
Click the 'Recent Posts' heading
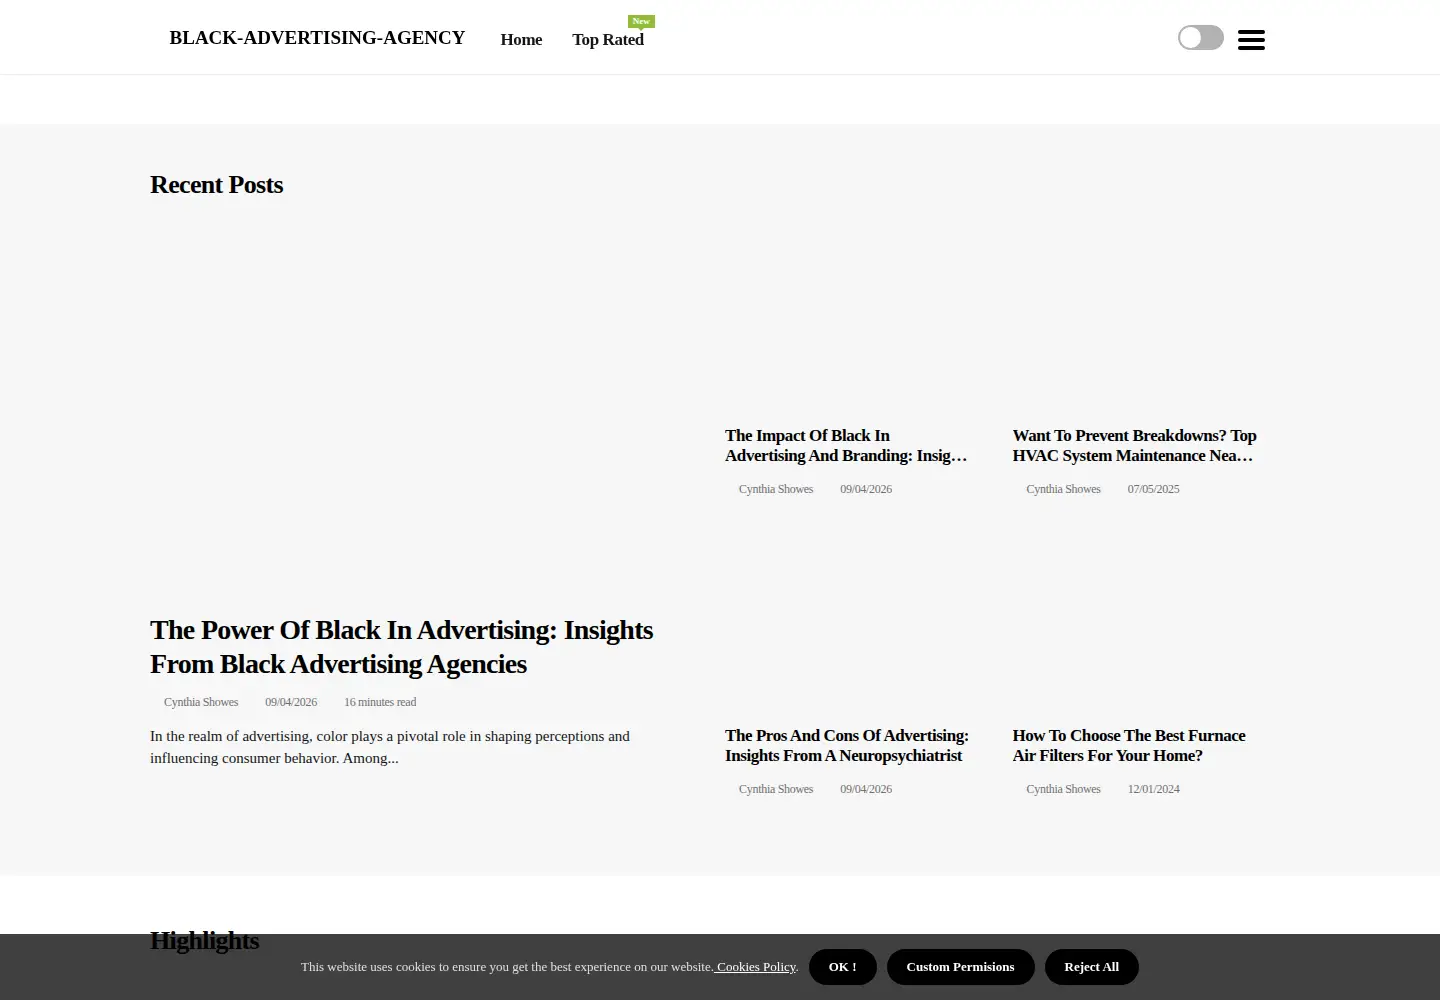(217, 185)
